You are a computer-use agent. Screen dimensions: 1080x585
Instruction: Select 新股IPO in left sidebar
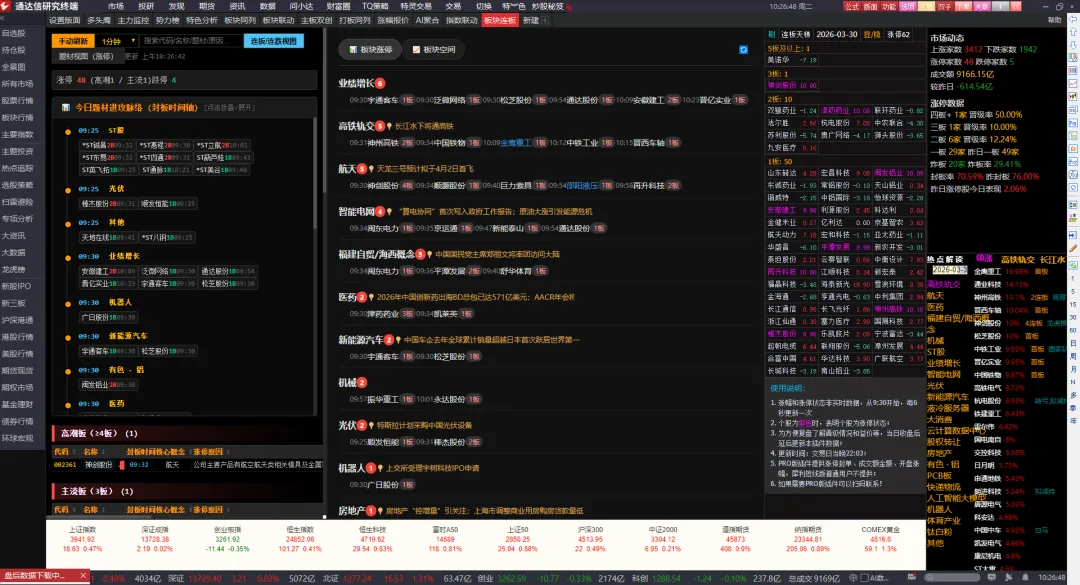point(16,286)
